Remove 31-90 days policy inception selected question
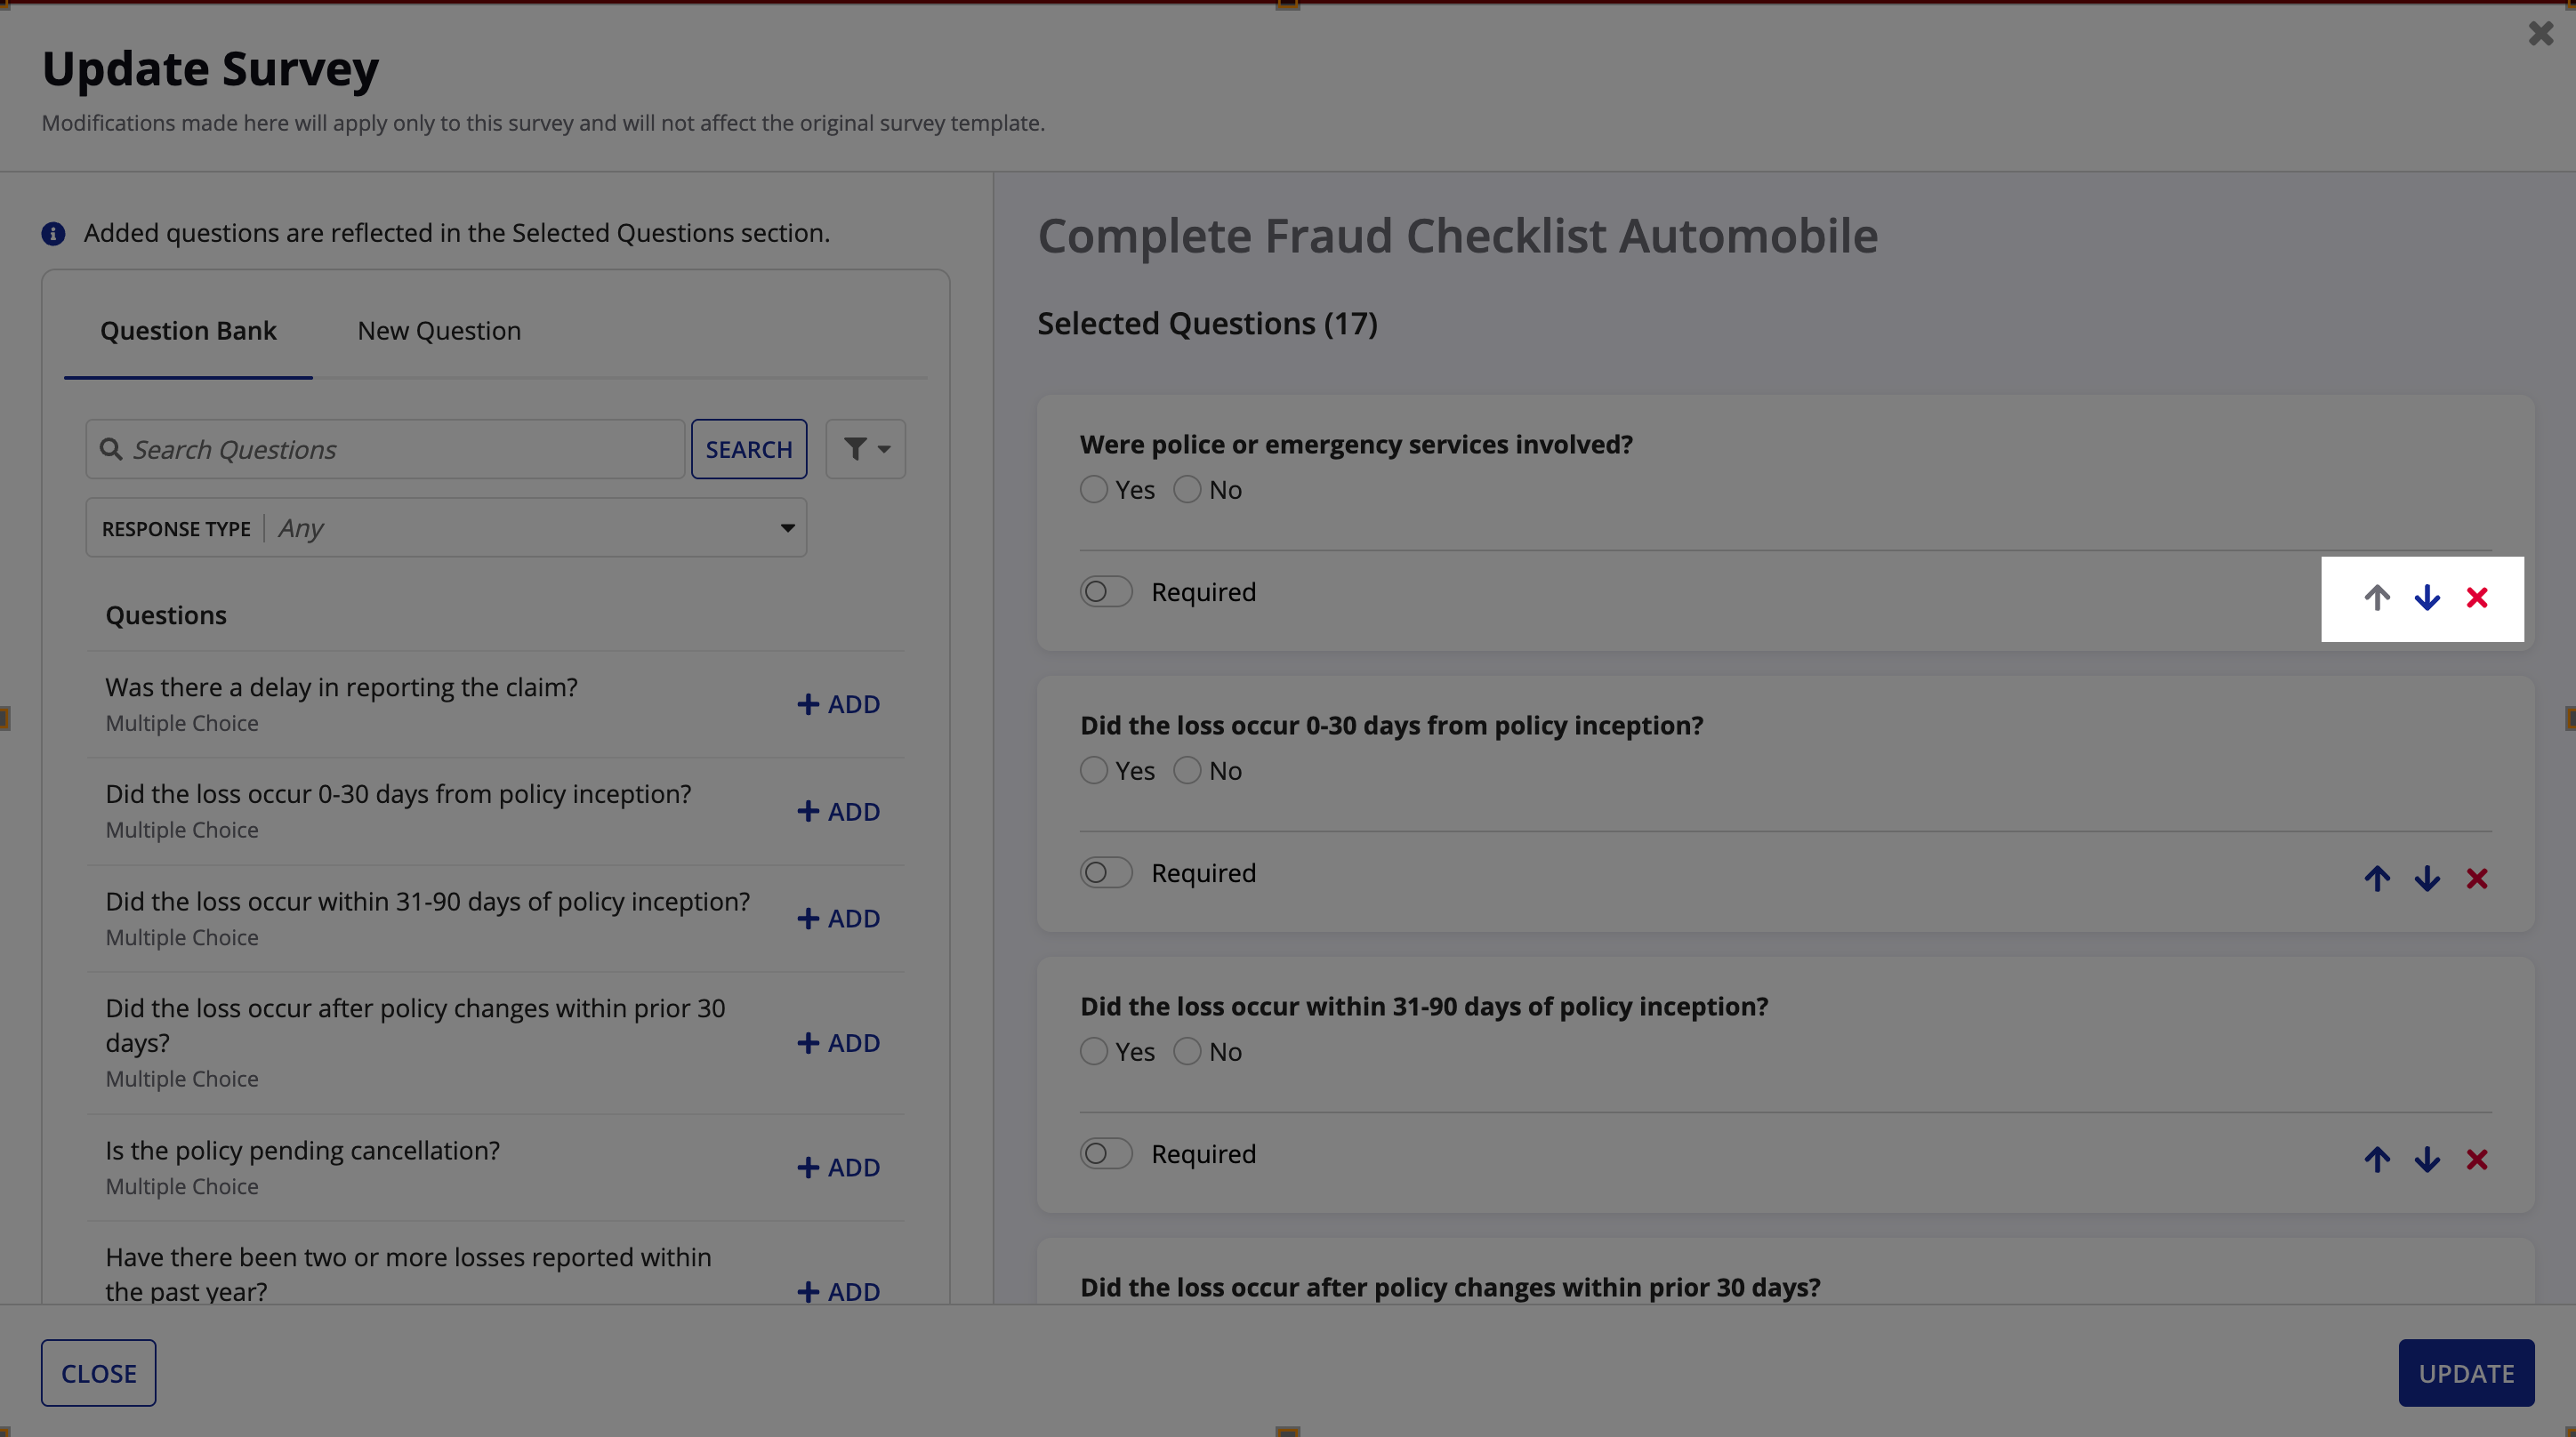Screen dimensions: 2576x1437 pos(2477,1159)
